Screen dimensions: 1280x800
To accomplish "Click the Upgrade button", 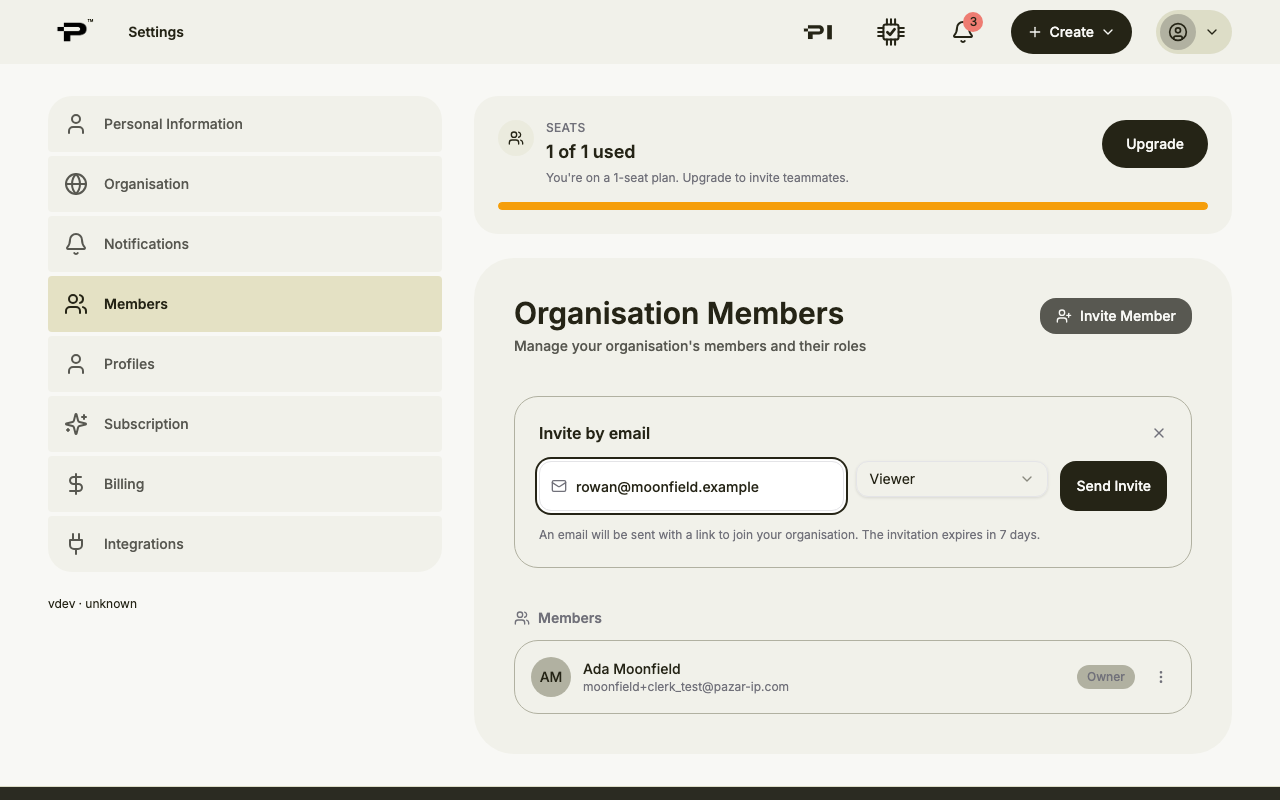I will click(x=1155, y=144).
